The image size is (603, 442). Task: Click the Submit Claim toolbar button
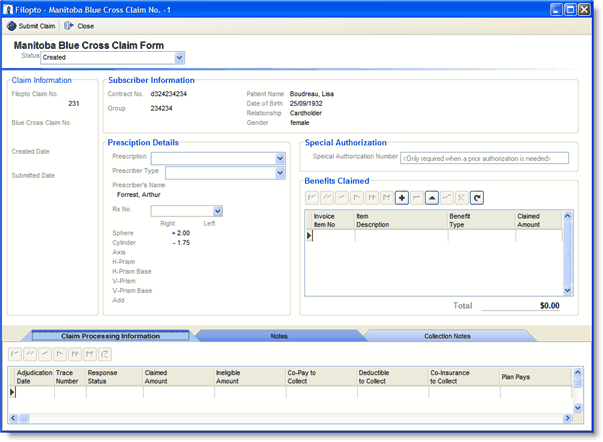tap(31, 26)
